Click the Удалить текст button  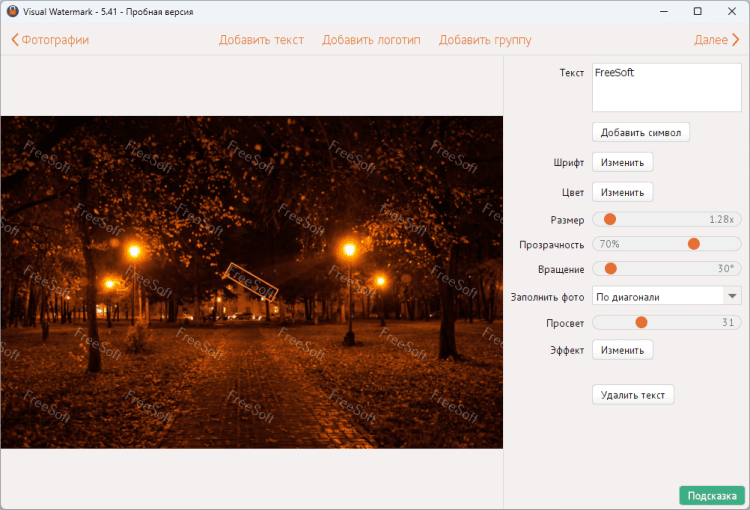[x=633, y=395]
